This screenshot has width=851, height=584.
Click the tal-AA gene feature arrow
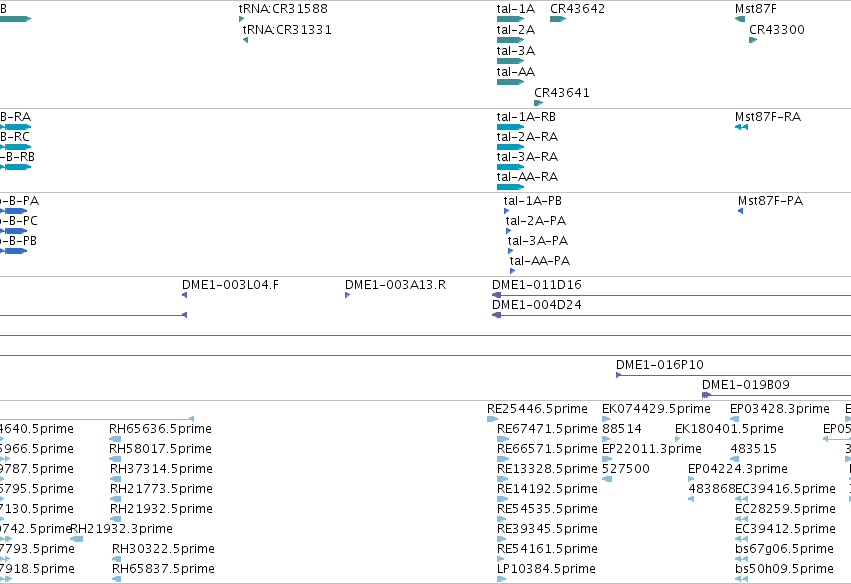click(510, 82)
